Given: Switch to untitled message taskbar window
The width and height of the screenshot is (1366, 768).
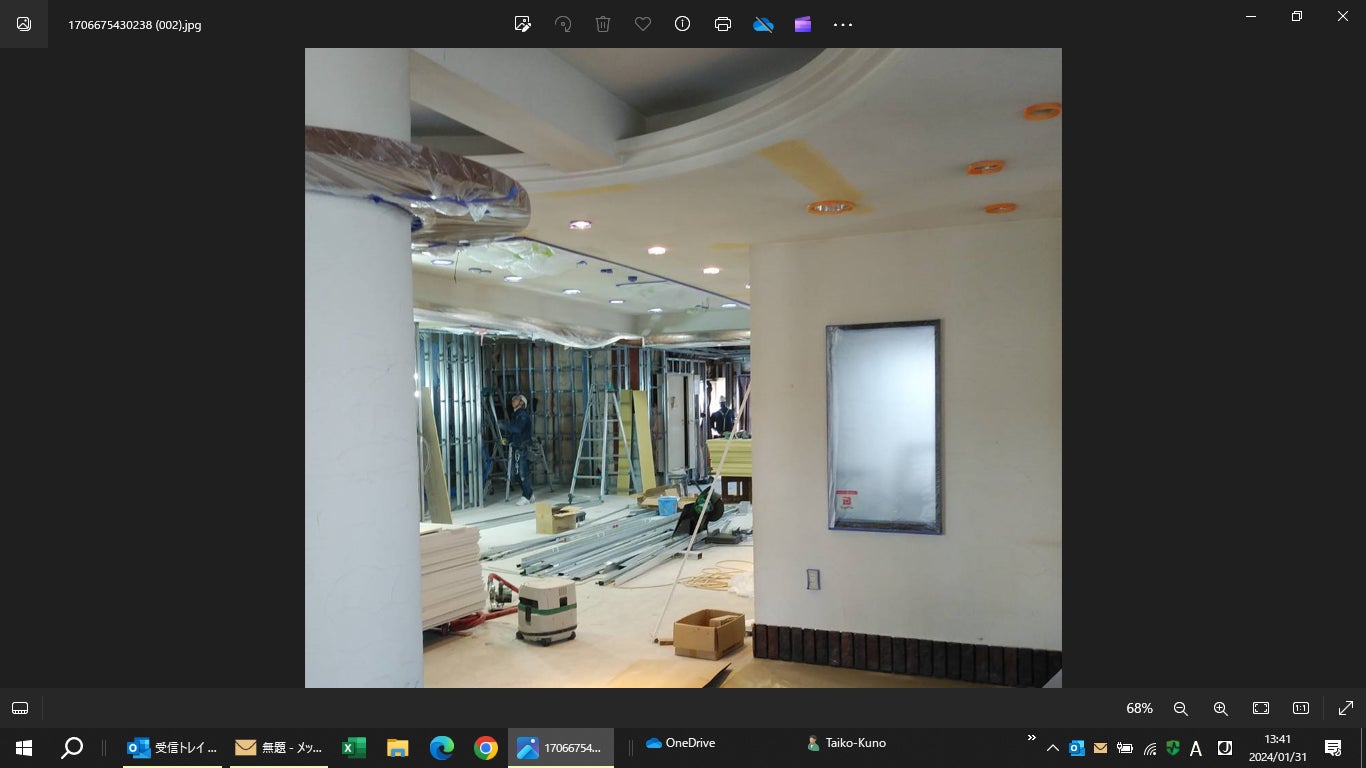Looking at the screenshot, I should [x=278, y=748].
